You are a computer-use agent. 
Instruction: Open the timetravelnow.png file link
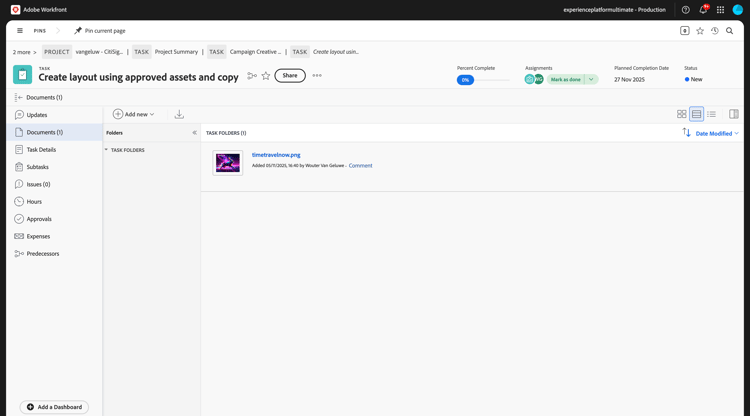pyautogui.click(x=276, y=155)
